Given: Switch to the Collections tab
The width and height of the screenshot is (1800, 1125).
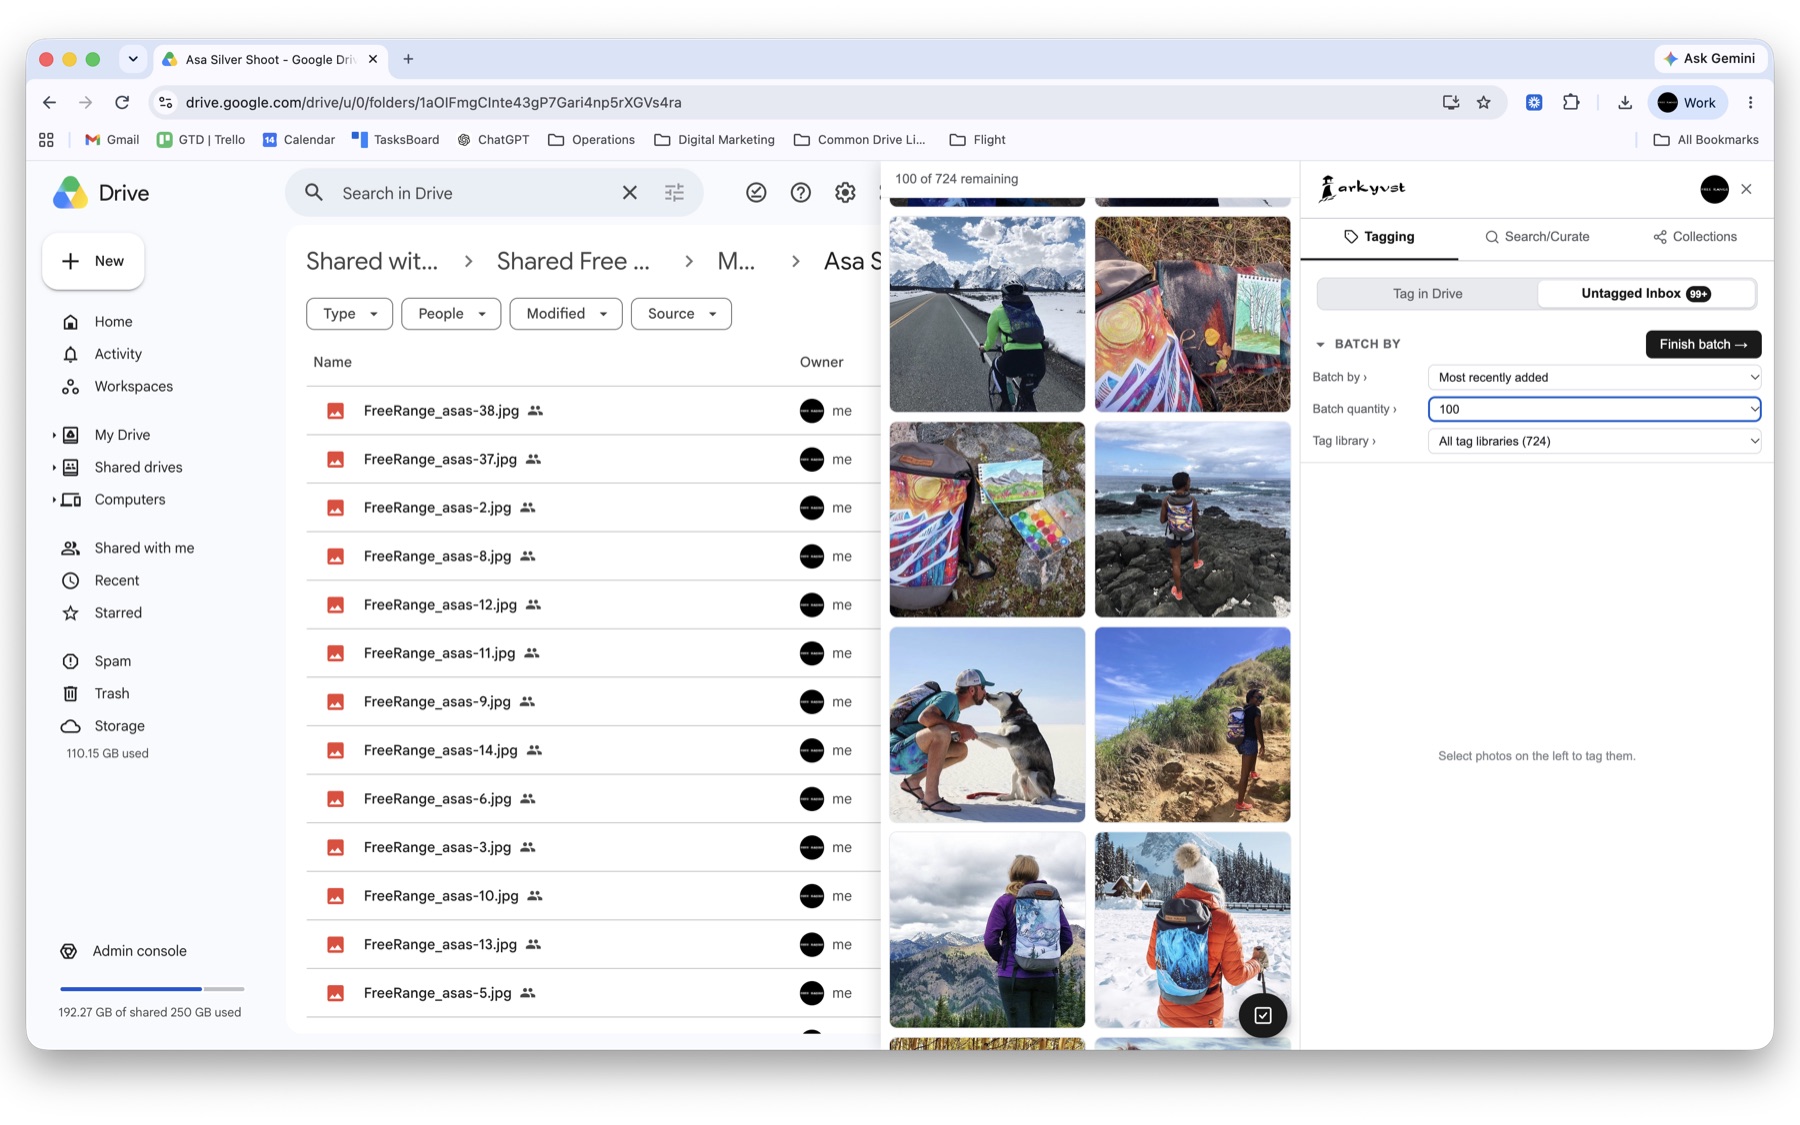Looking at the screenshot, I should tap(1695, 237).
